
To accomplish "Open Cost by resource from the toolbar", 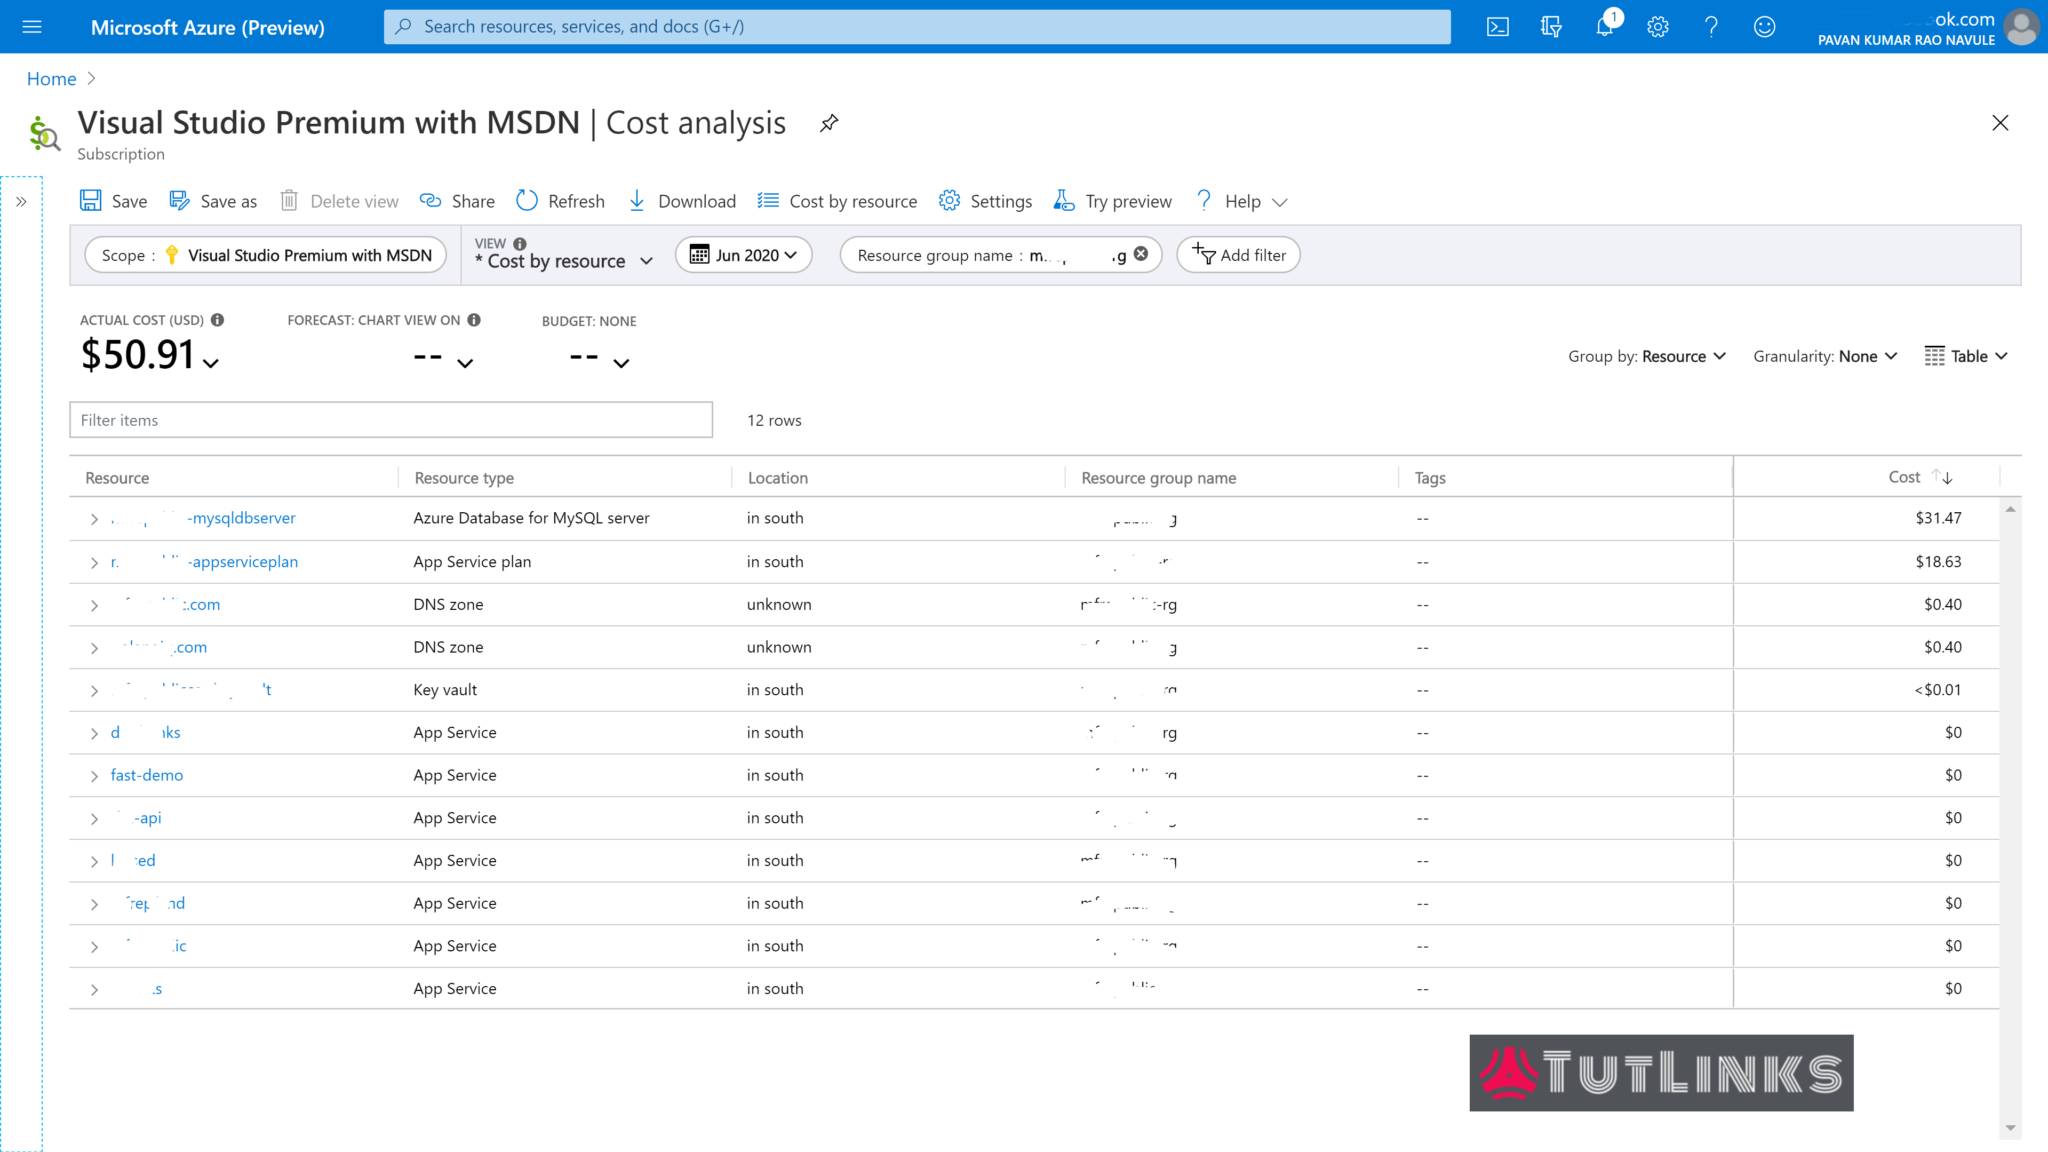I will coord(837,201).
